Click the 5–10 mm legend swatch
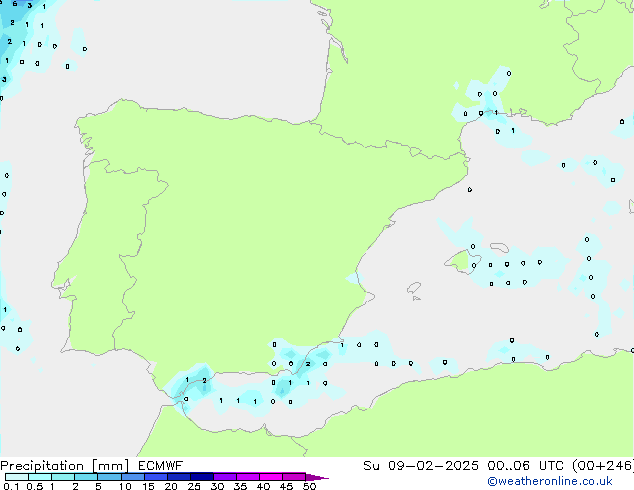The image size is (634, 490). point(109,477)
